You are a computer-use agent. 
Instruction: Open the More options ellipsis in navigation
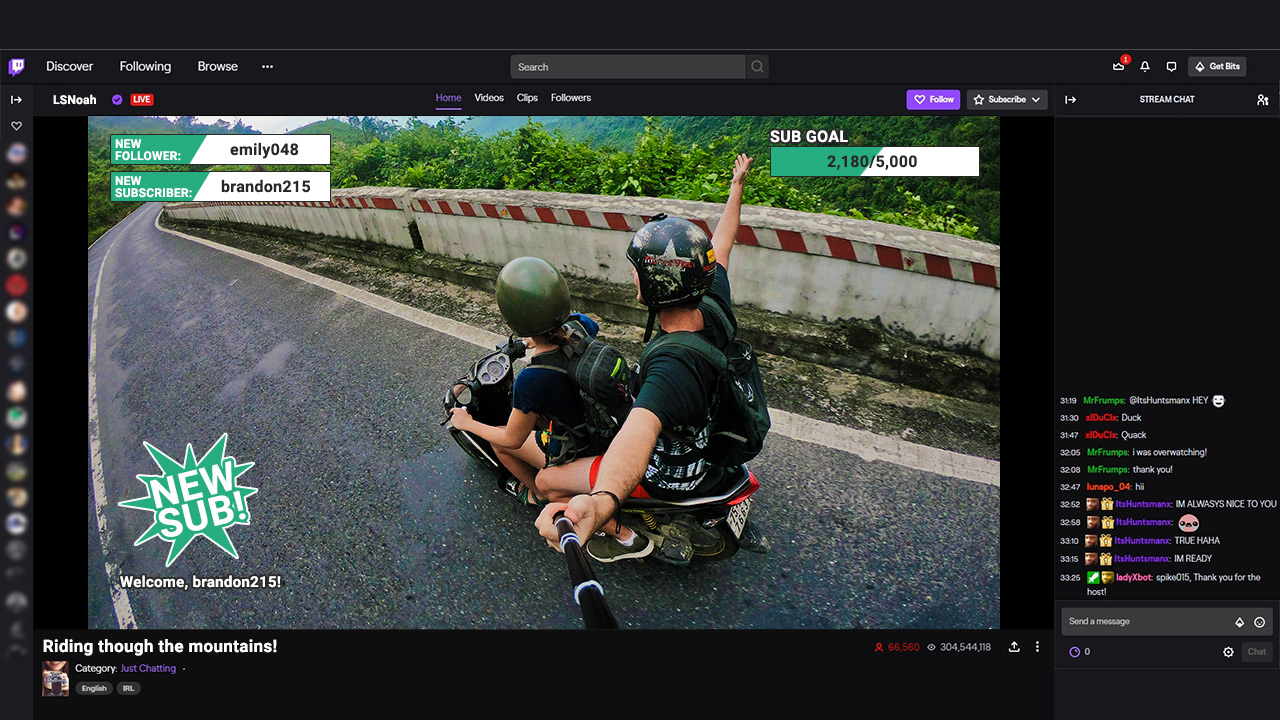(267, 66)
